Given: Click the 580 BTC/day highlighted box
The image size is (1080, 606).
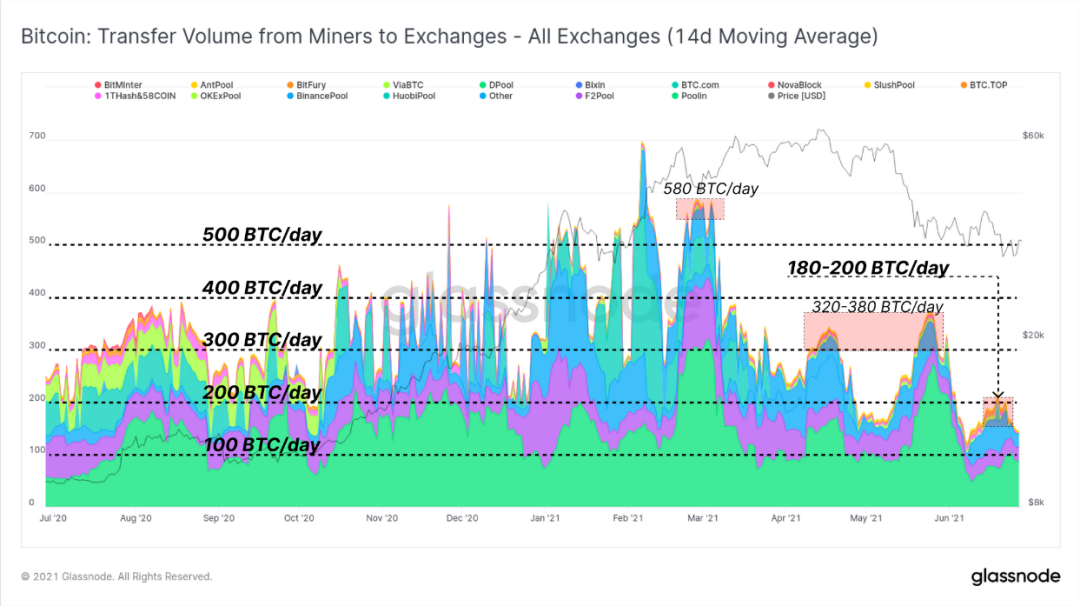Looking at the screenshot, I should pos(700,209).
